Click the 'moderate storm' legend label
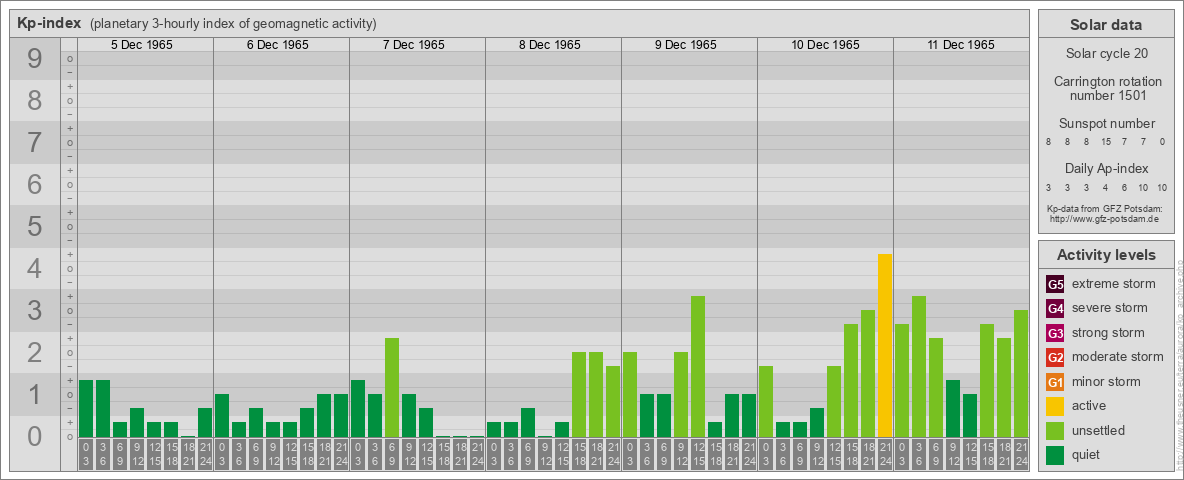Viewport: 1184px width, 480px height. [x=1118, y=357]
